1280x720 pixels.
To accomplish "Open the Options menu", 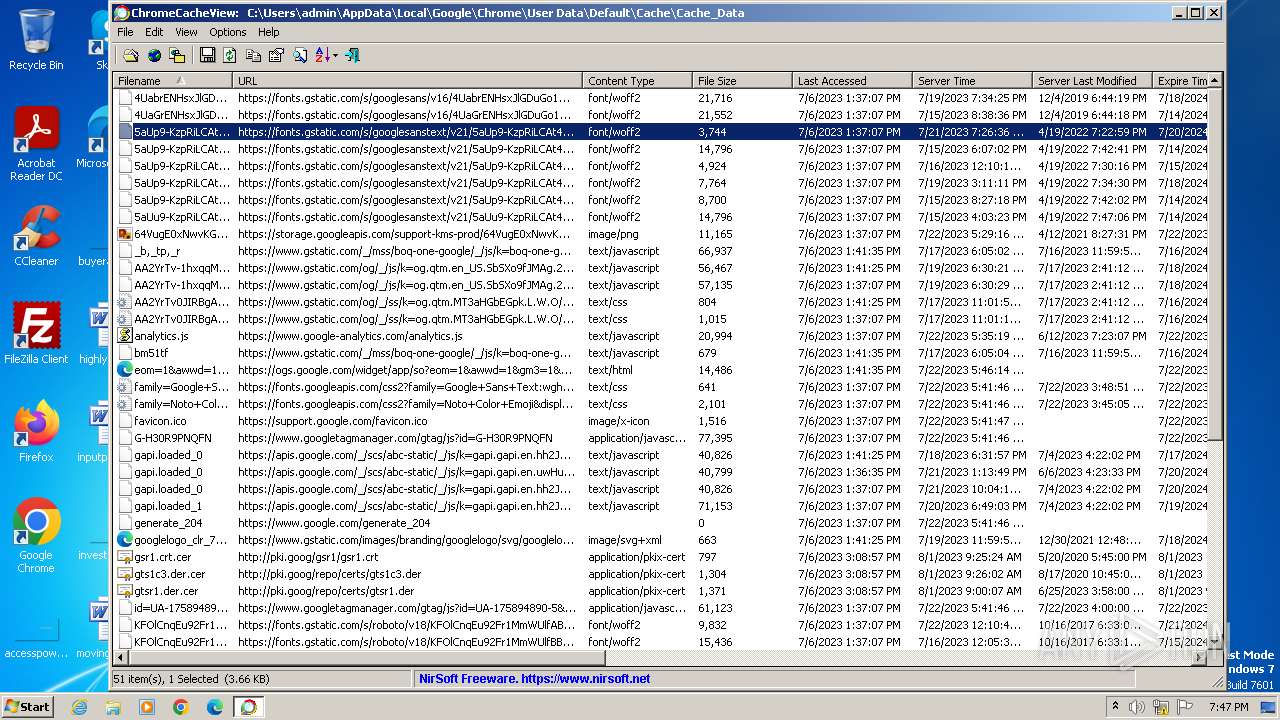I will point(228,32).
